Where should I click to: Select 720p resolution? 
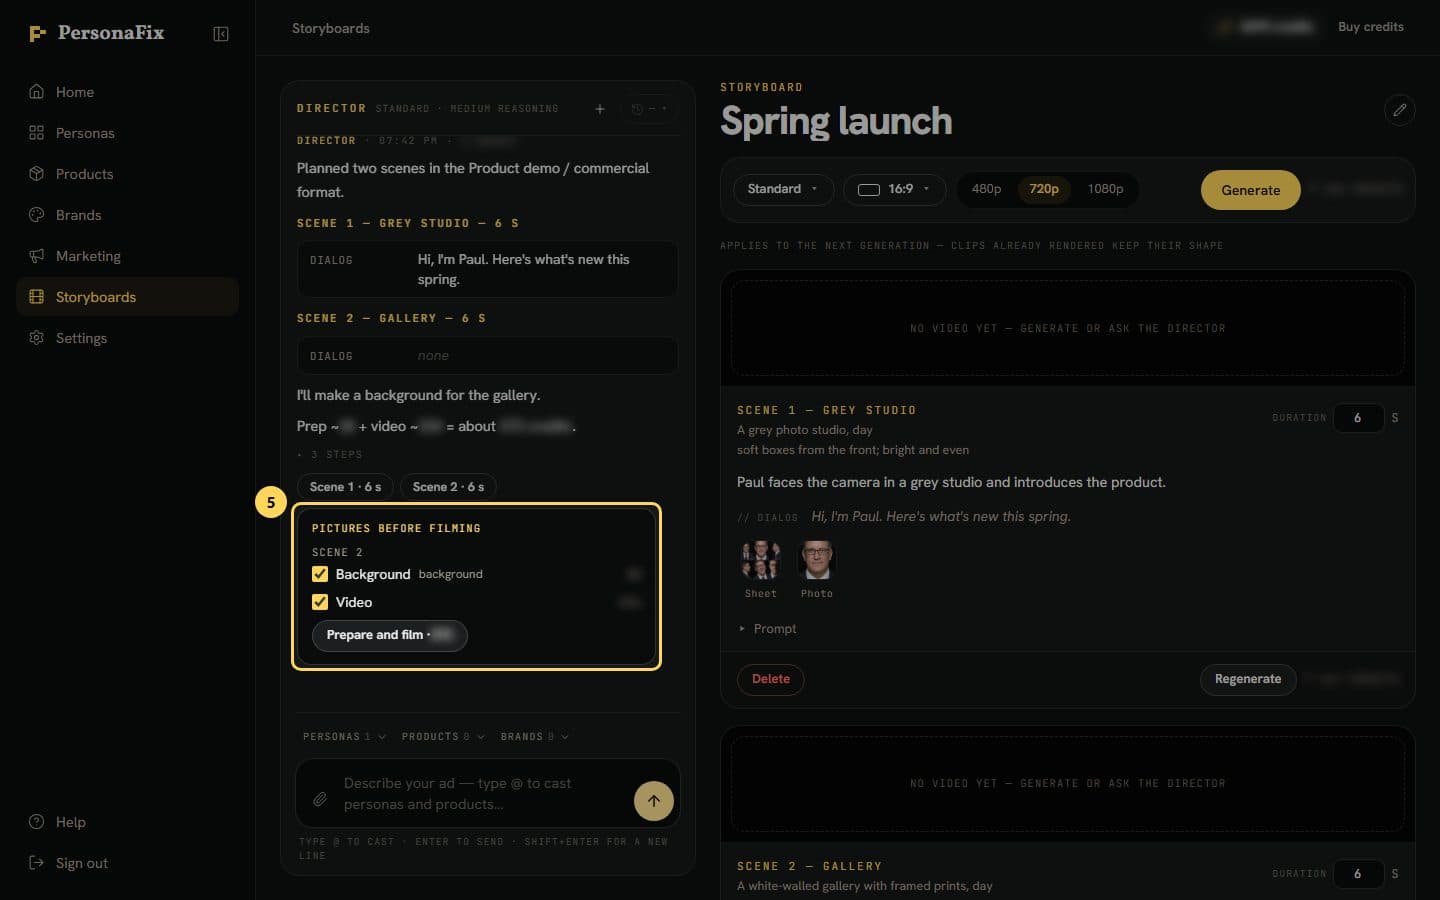[1044, 189]
